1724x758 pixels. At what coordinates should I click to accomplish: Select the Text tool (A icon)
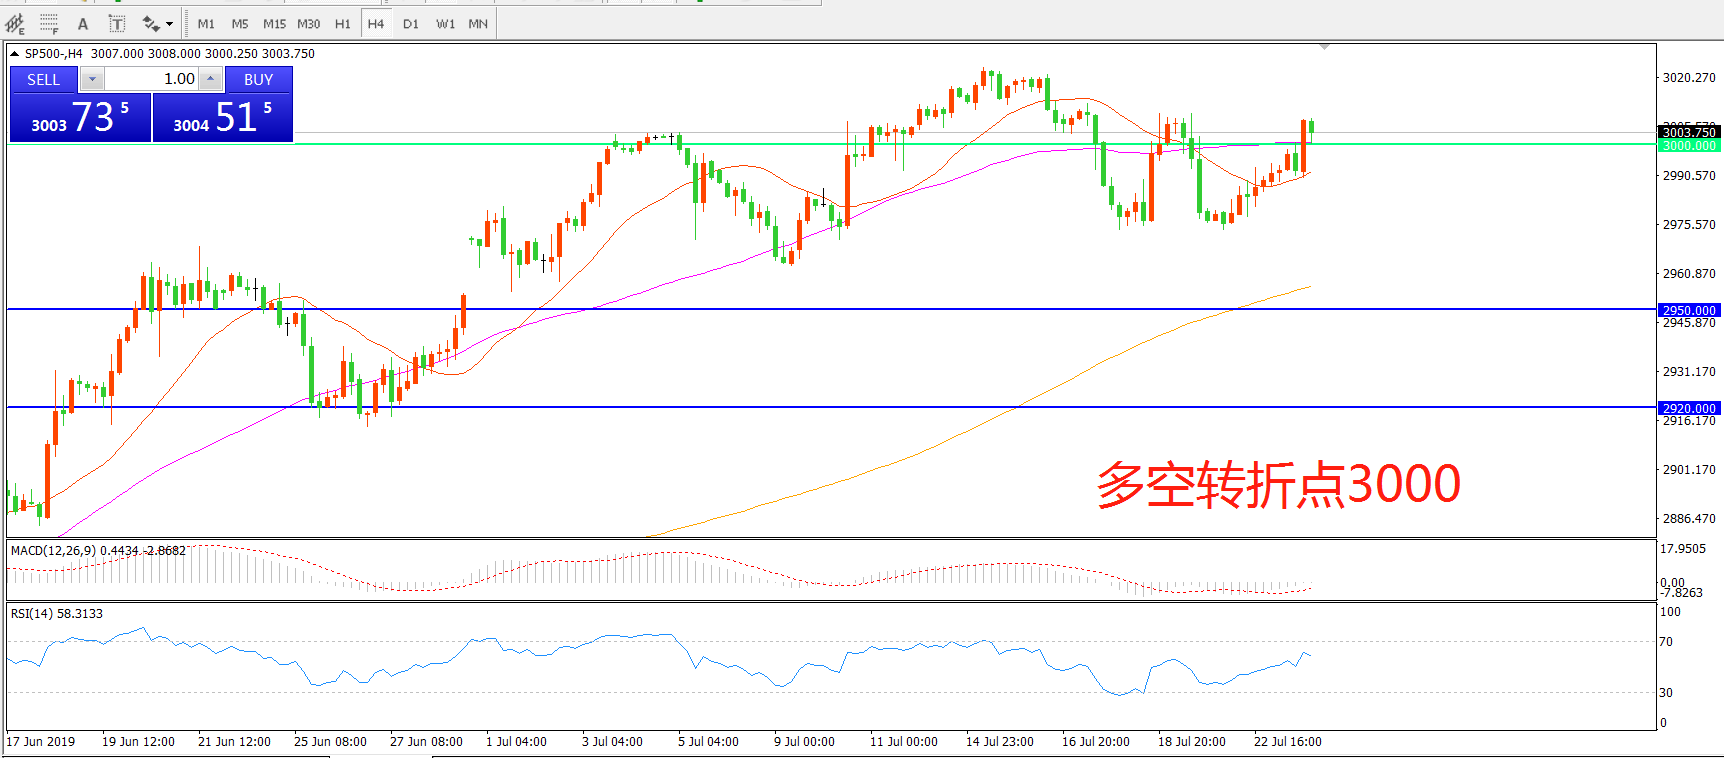[x=83, y=23]
